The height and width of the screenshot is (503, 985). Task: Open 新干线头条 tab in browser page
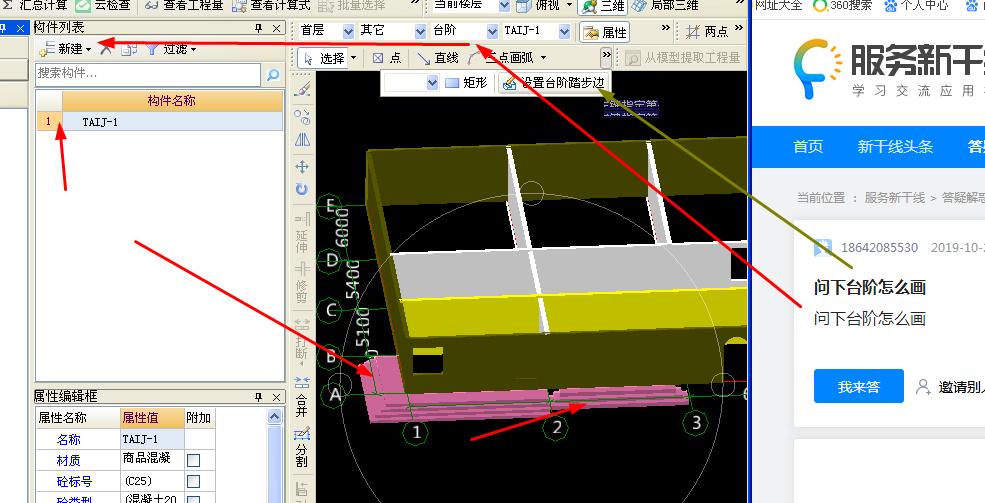pyautogui.click(x=895, y=146)
